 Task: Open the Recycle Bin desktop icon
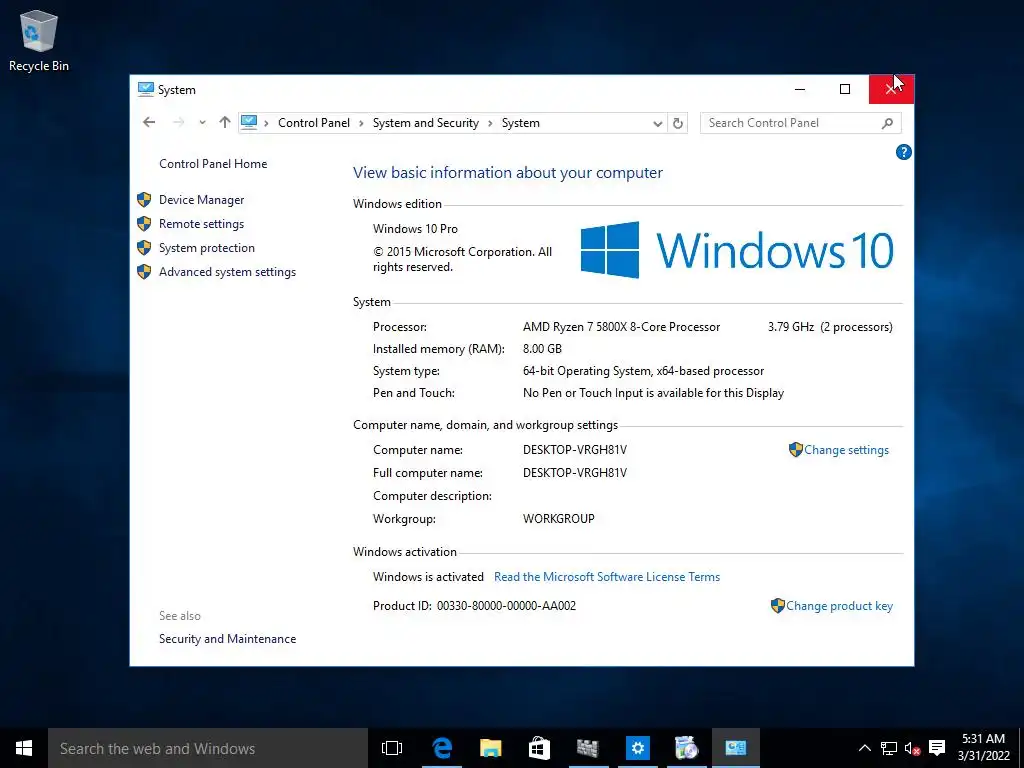click(39, 40)
